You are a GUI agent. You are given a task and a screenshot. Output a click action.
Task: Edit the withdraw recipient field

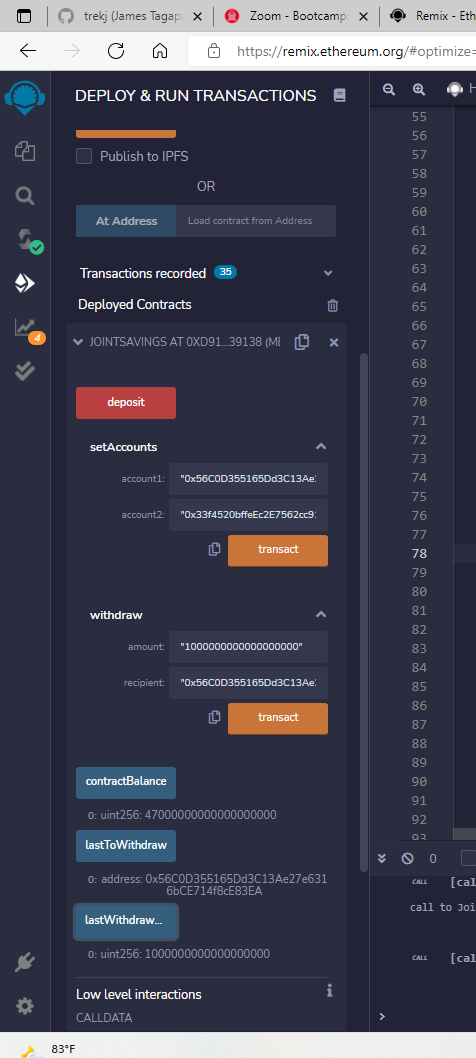tap(248, 684)
